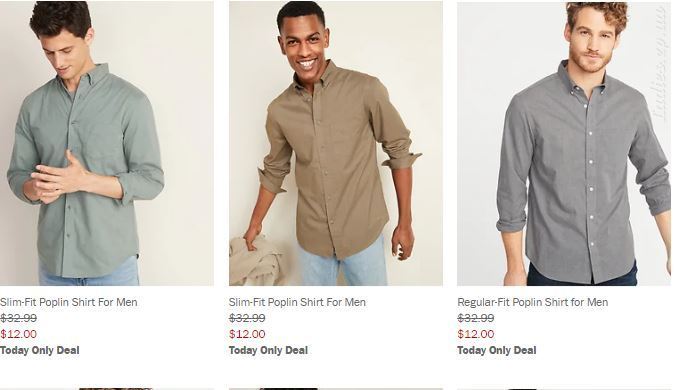Click crossed-out $32.99 under gray shirt
The height and width of the screenshot is (390, 674).
(x=476, y=318)
